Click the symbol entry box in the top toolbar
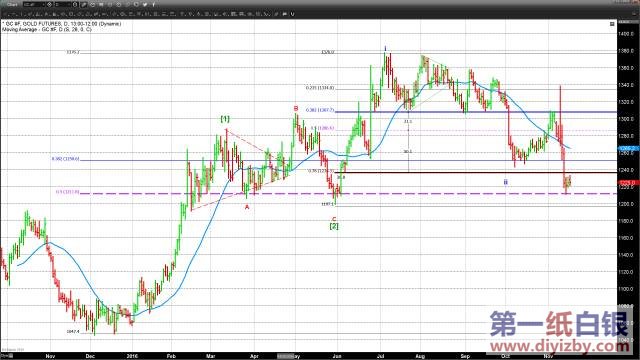Image resolution: width=640 pixels, height=360 pixels. click(x=34, y=4)
